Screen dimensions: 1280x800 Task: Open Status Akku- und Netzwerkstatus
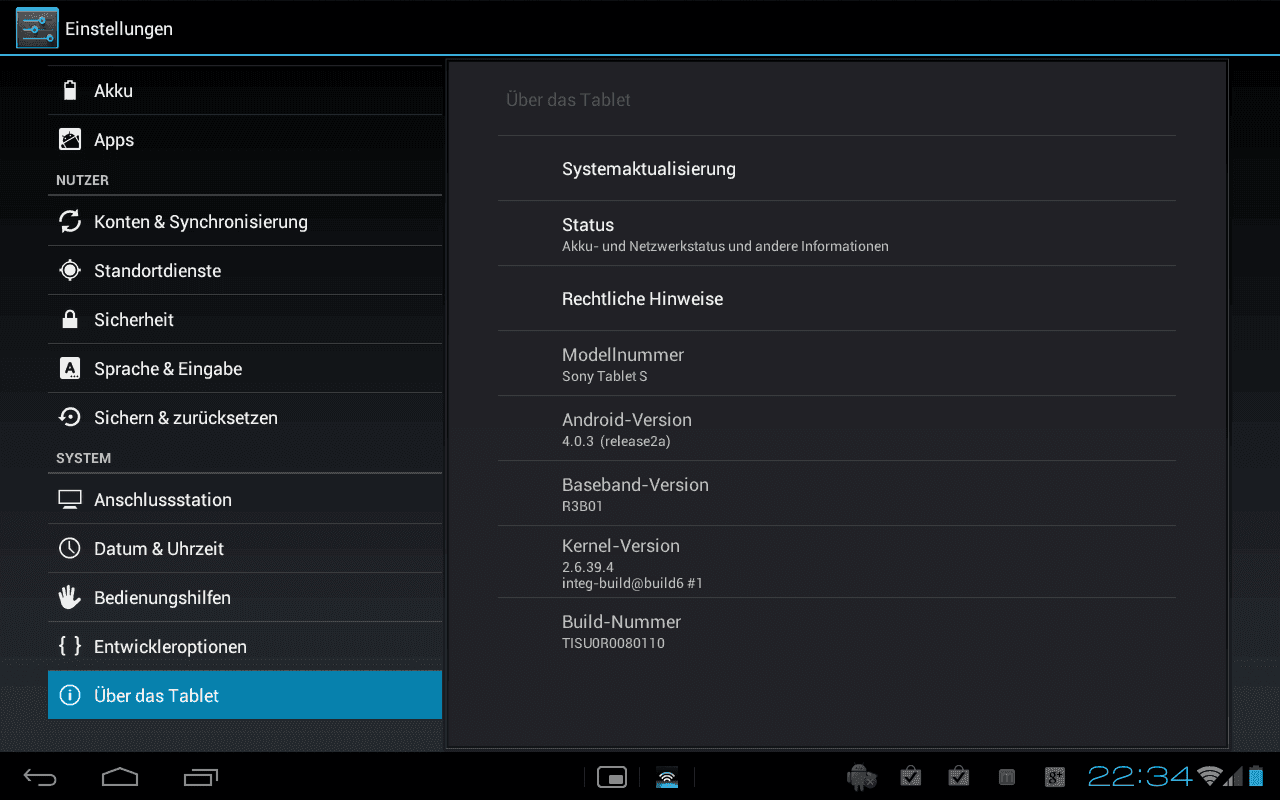pos(837,234)
